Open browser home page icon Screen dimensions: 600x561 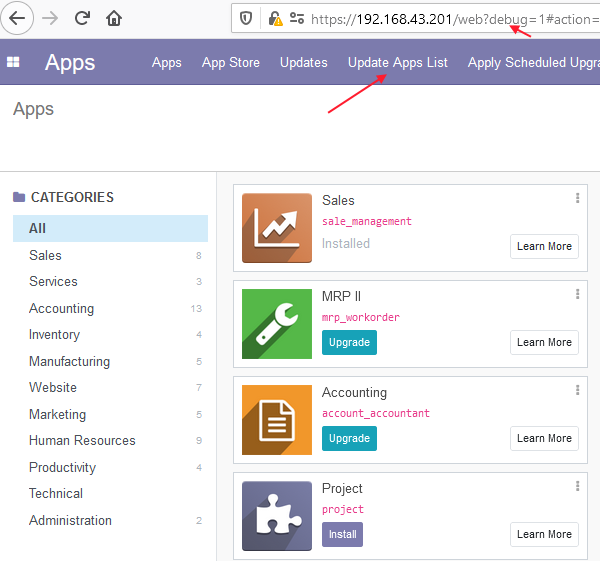[114, 18]
